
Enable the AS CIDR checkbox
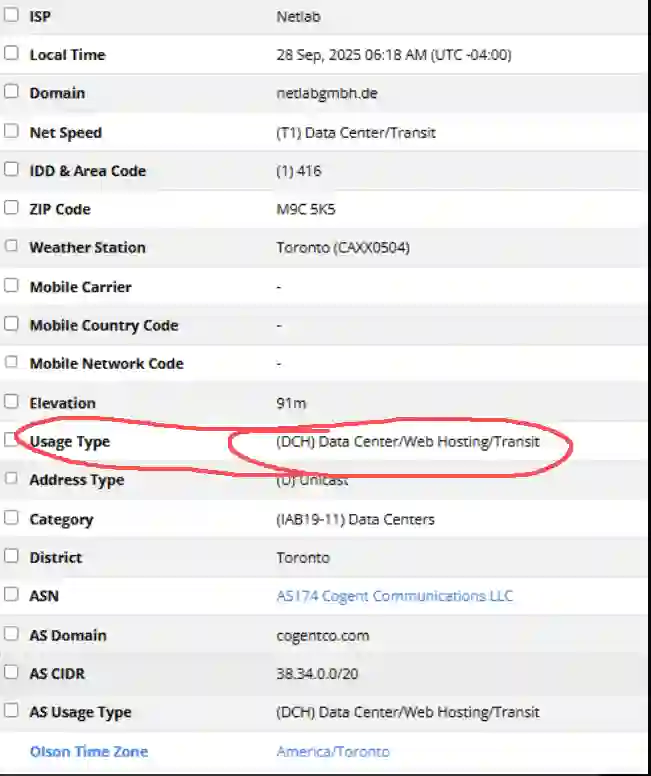[11, 673]
